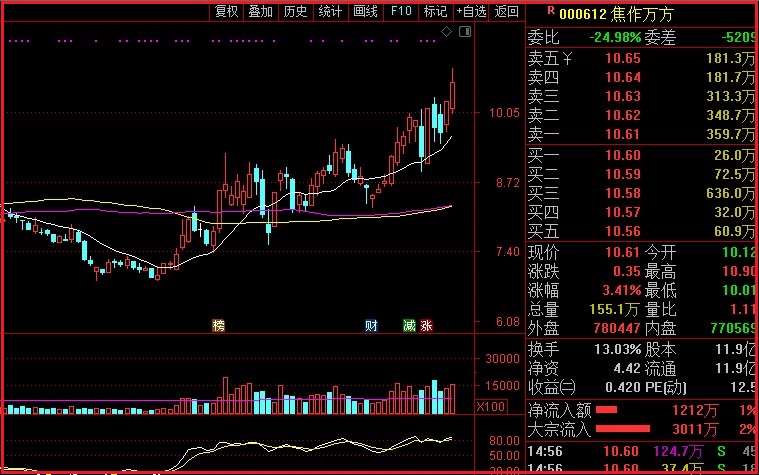Click the 净流入额 red bar
The width and height of the screenshot is (759, 475).
click(x=606, y=410)
